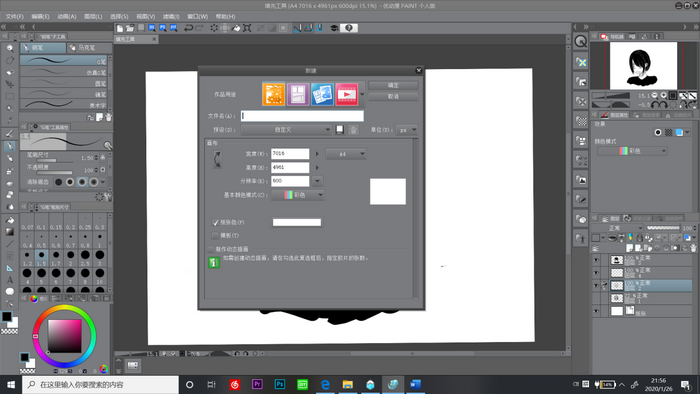Image resolution: width=700 pixels, height=394 pixels.
Task: Click the swap width and height arrows
Action: (x=217, y=159)
